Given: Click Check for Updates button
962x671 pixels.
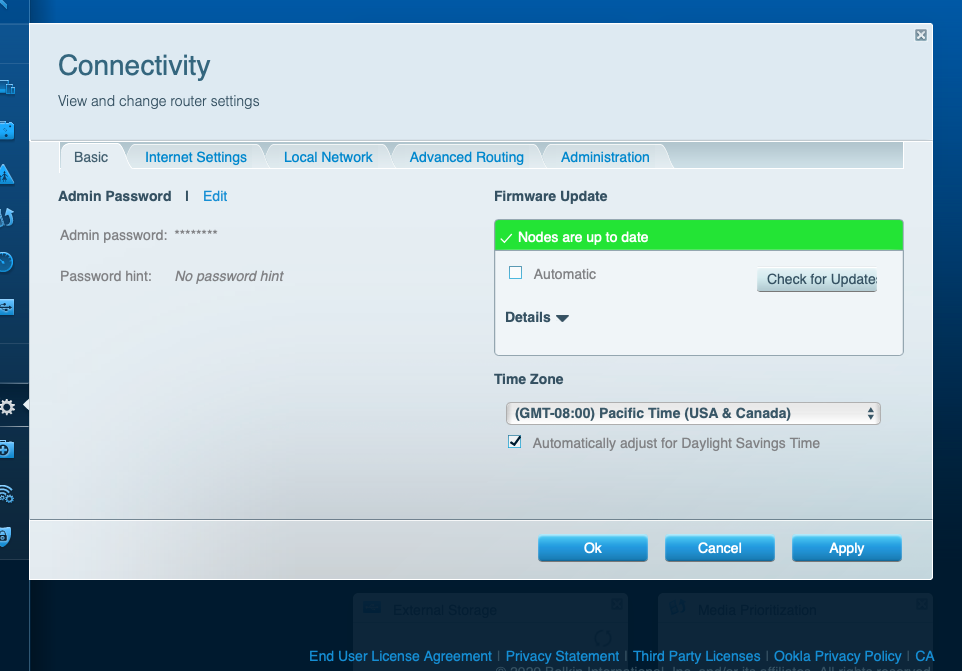Looking at the screenshot, I should click(x=817, y=279).
